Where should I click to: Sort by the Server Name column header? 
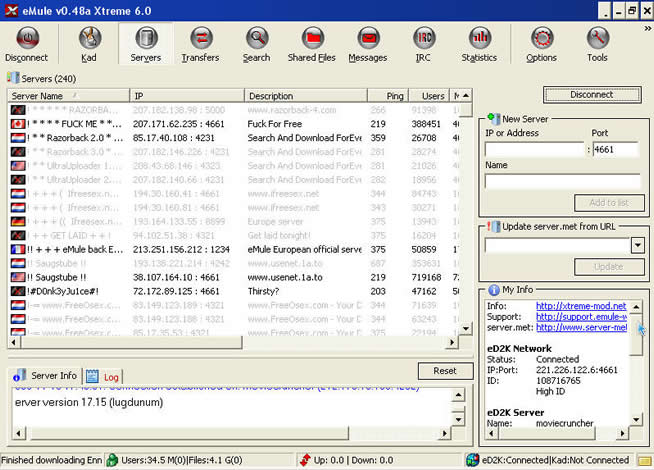[69, 96]
